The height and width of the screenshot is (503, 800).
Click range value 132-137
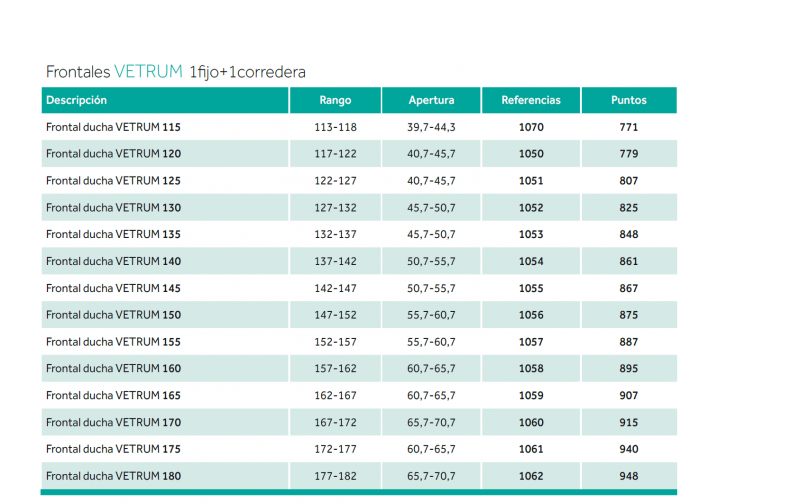pyautogui.click(x=335, y=234)
